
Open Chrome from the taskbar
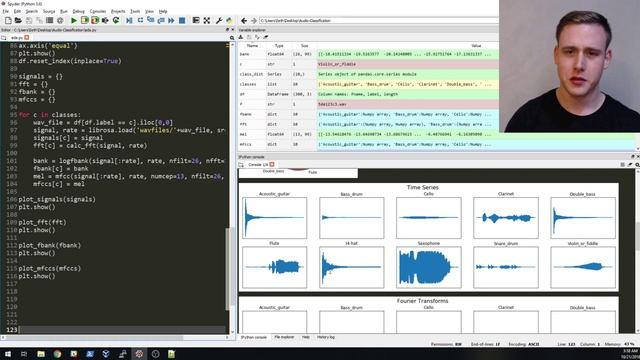point(57,354)
